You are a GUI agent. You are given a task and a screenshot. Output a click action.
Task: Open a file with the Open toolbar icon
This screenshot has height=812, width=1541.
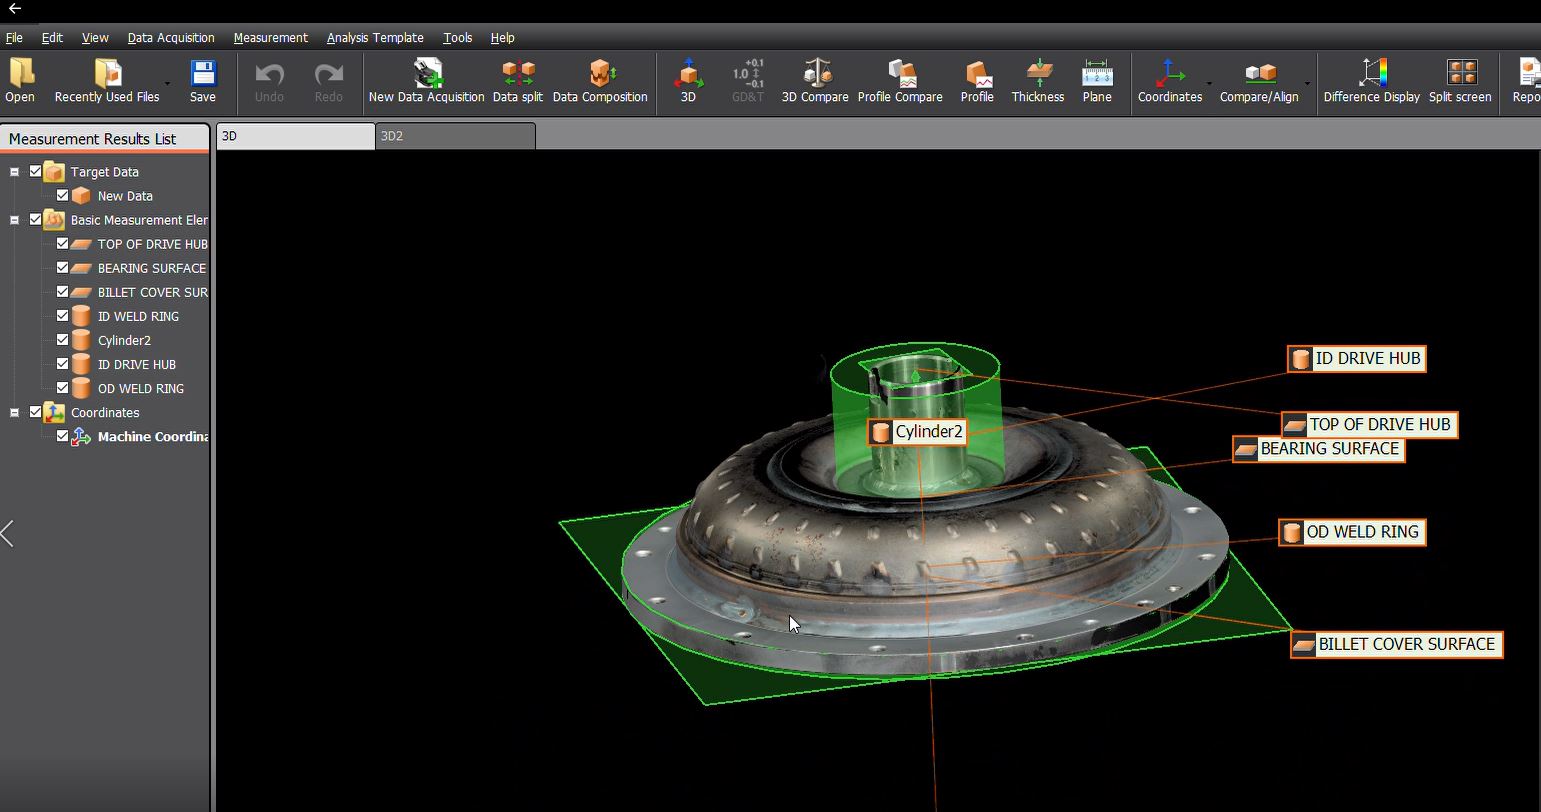20,80
